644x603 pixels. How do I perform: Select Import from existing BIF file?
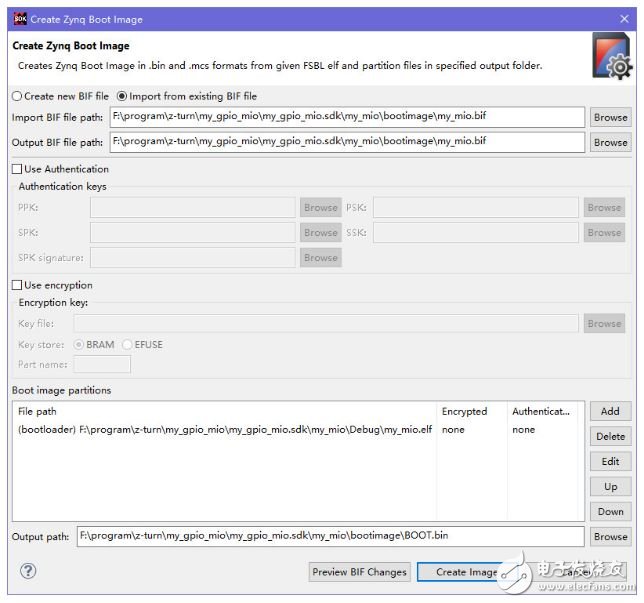tap(123, 96)
